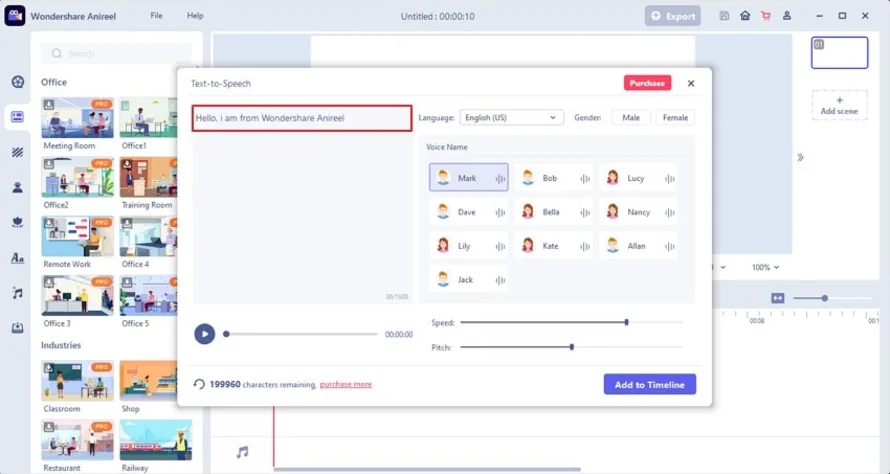This screenshot has height=474, width=890.
Task: Choose the Lucy voice
Action: coord(638,178)
